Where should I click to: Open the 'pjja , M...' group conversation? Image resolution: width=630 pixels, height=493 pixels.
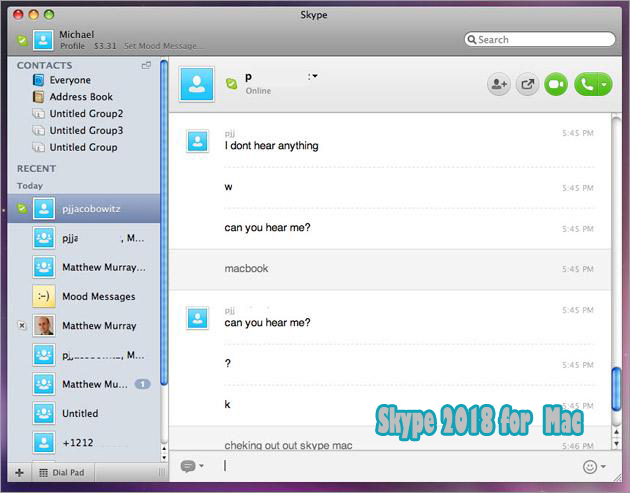click(84, 238)
